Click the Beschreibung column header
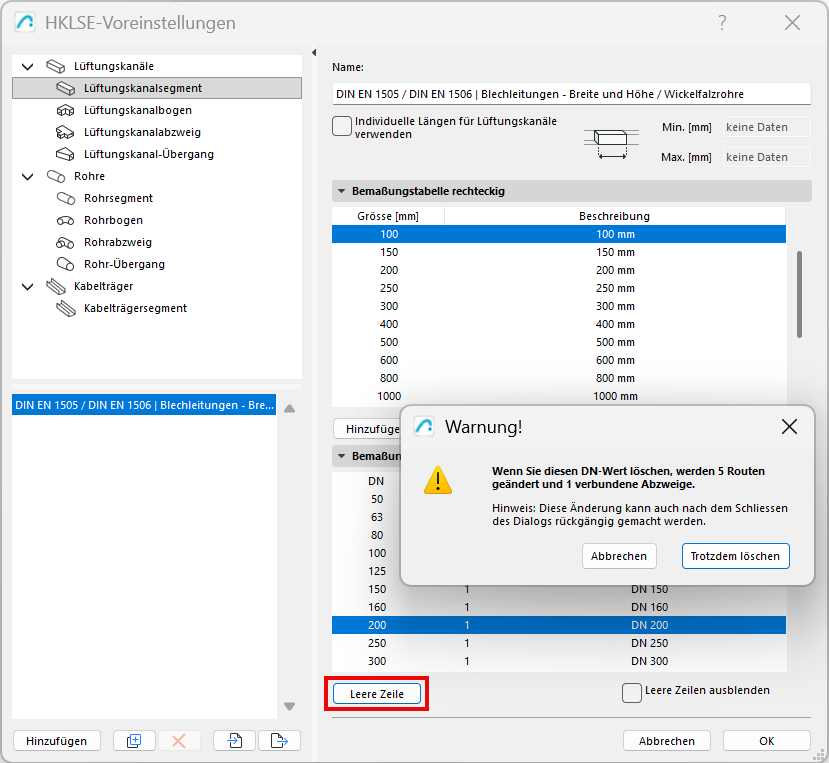Screen dimensions: 829x763 614,216
